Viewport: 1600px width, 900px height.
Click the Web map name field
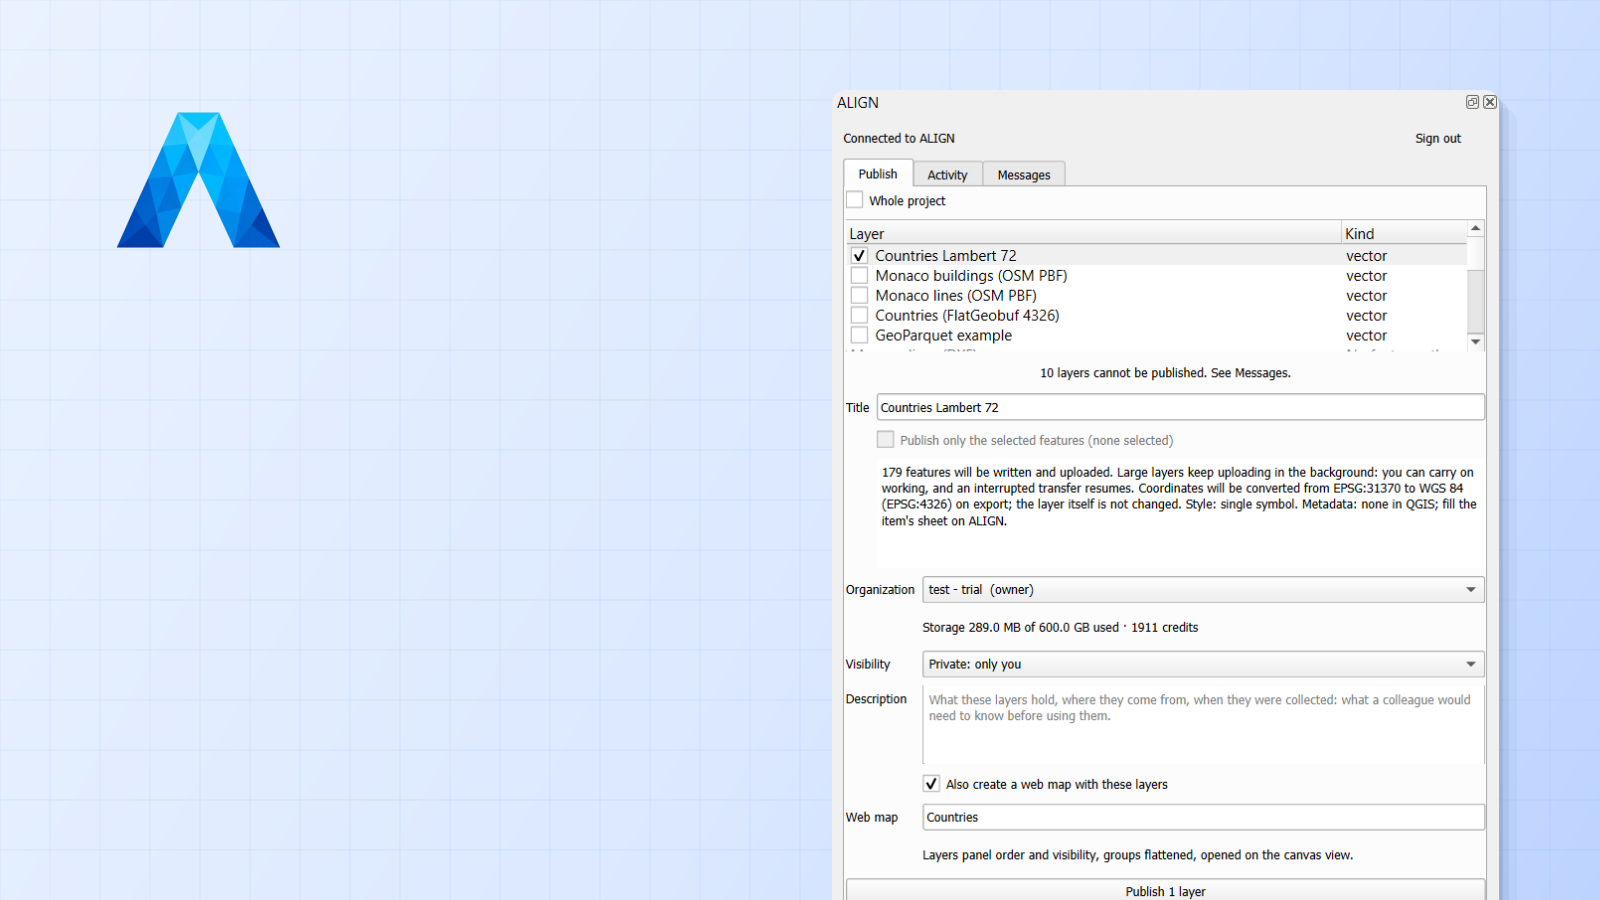(1203, 817)
